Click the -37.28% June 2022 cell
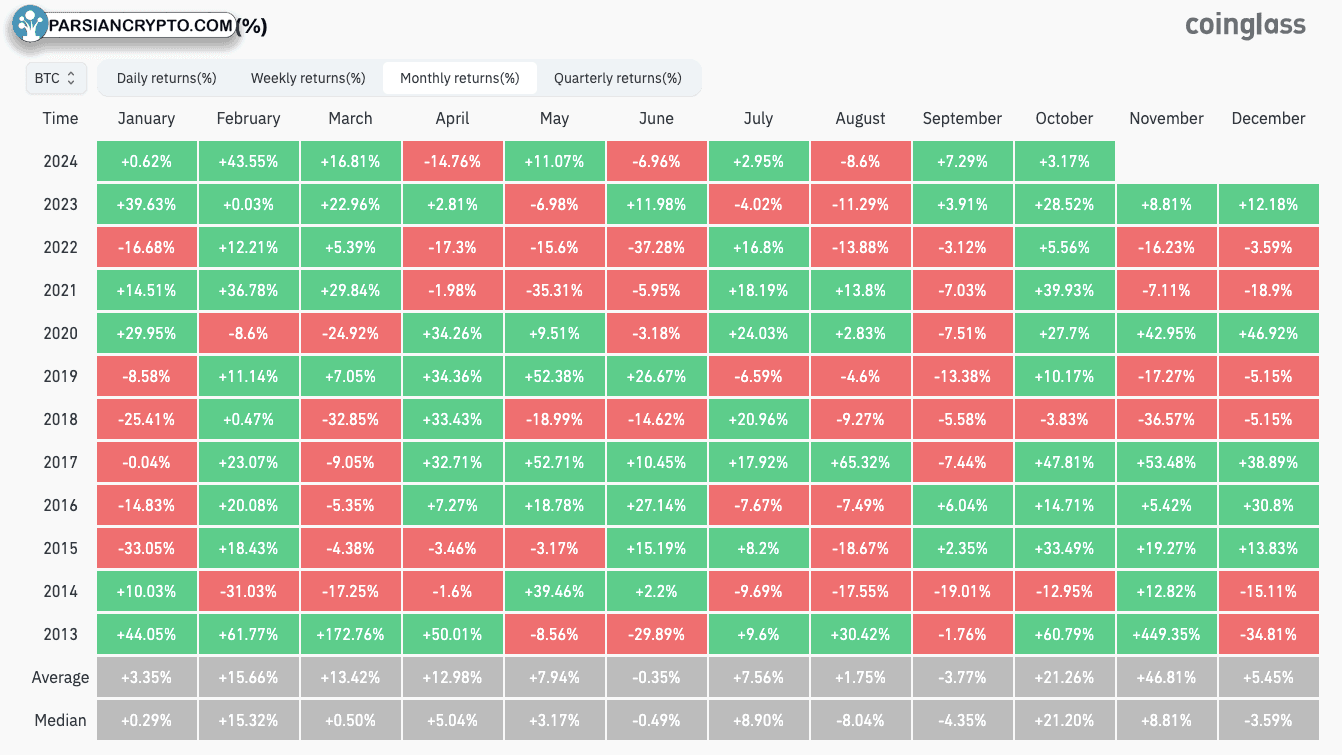This screenshot has width=1342, height=755. pyautogui.click(x=656, y=247)
